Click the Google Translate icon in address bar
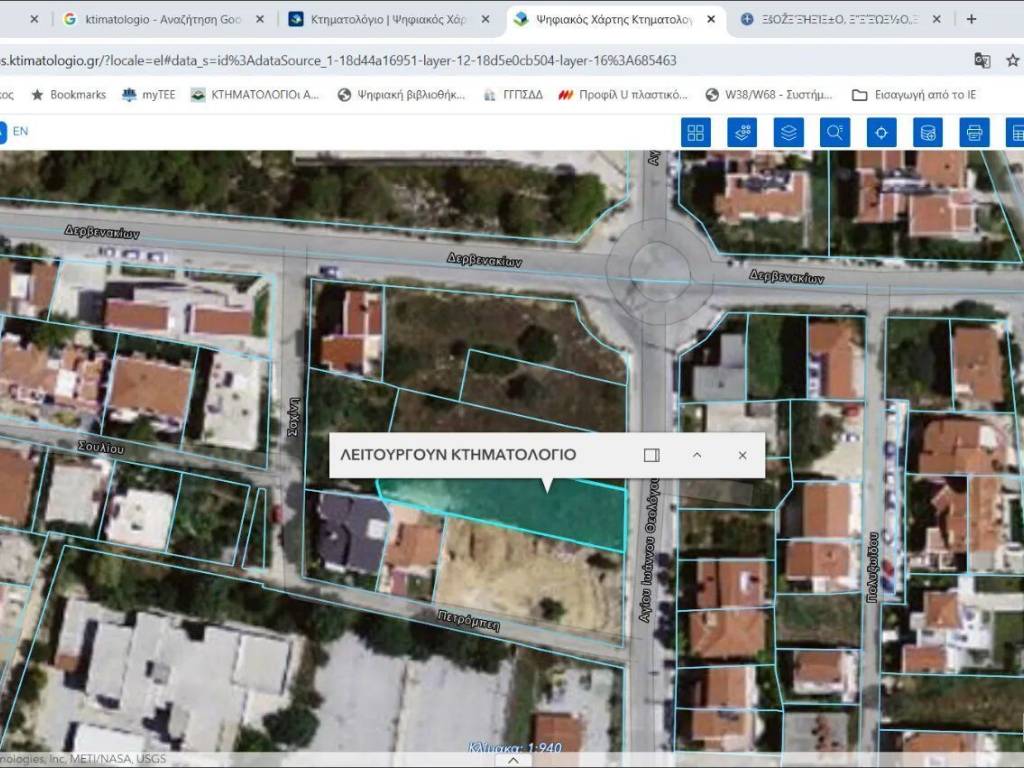 [x=982, y=60]
